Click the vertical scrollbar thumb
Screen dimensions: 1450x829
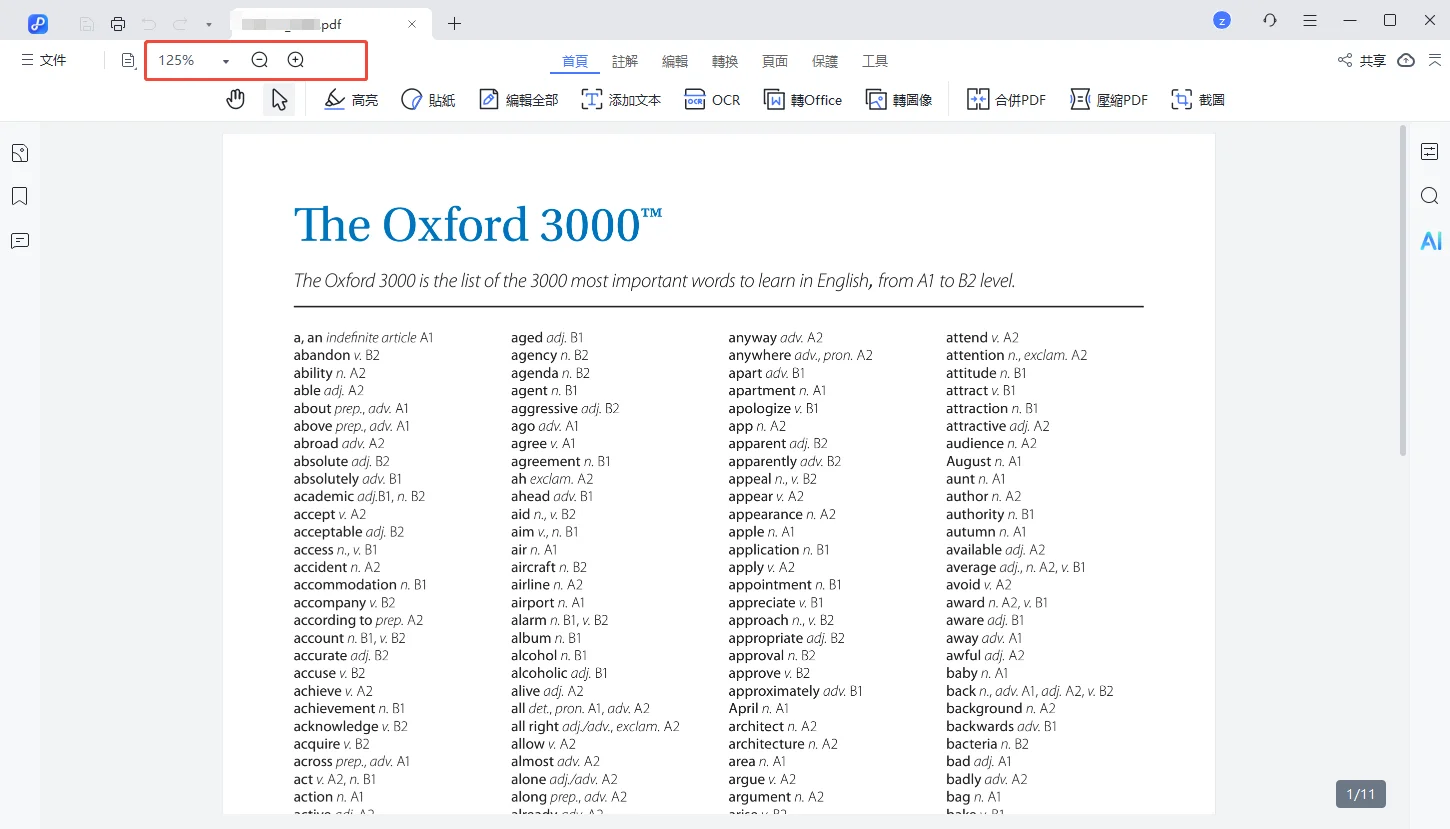point(1403,290)
